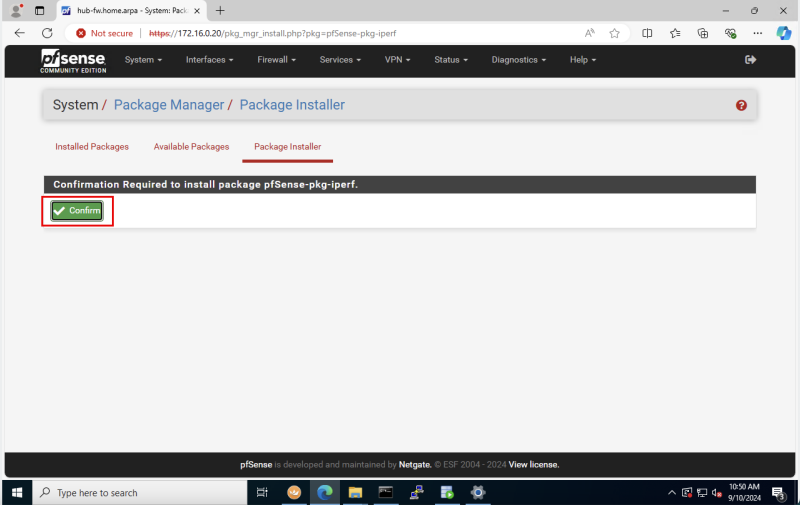The width and height of the screenshot is (800, 505).
Task: Open the red help question mark icon
Action: pos(741,105)
